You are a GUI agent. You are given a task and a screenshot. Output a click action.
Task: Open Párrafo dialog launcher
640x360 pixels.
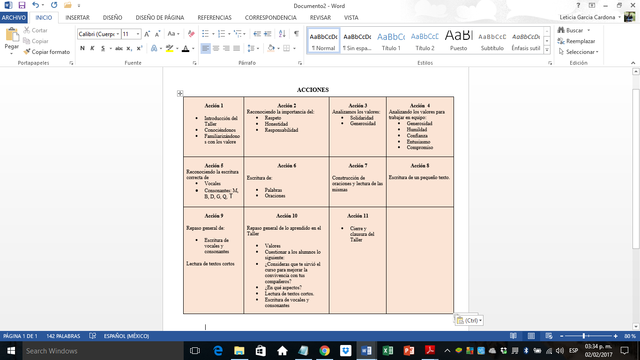pyautogui.click(x=300, y=63)
